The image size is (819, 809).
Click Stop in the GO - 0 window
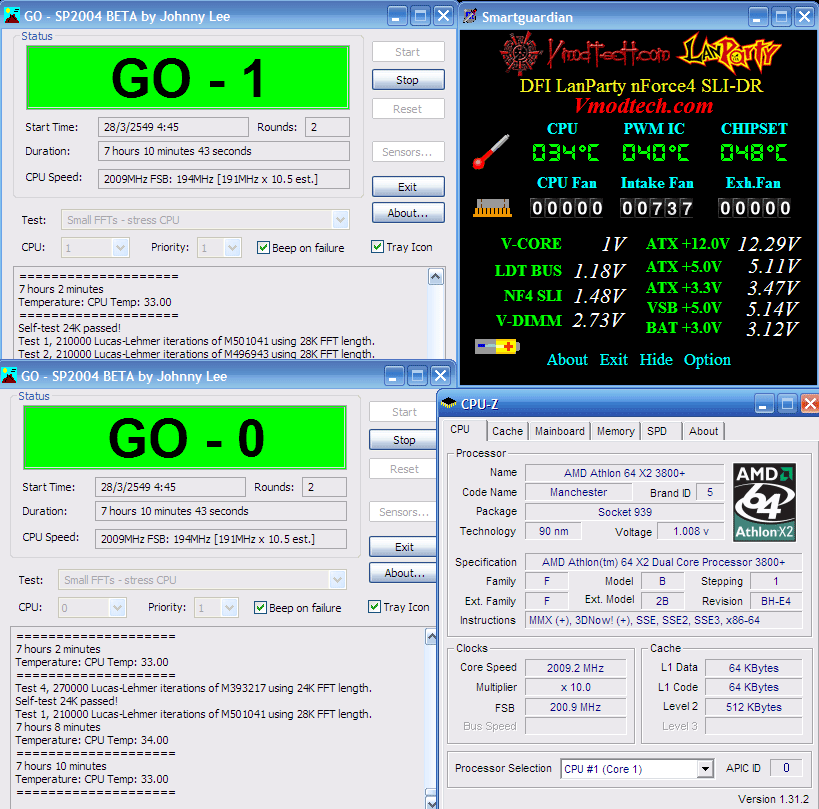pos(403,440)
